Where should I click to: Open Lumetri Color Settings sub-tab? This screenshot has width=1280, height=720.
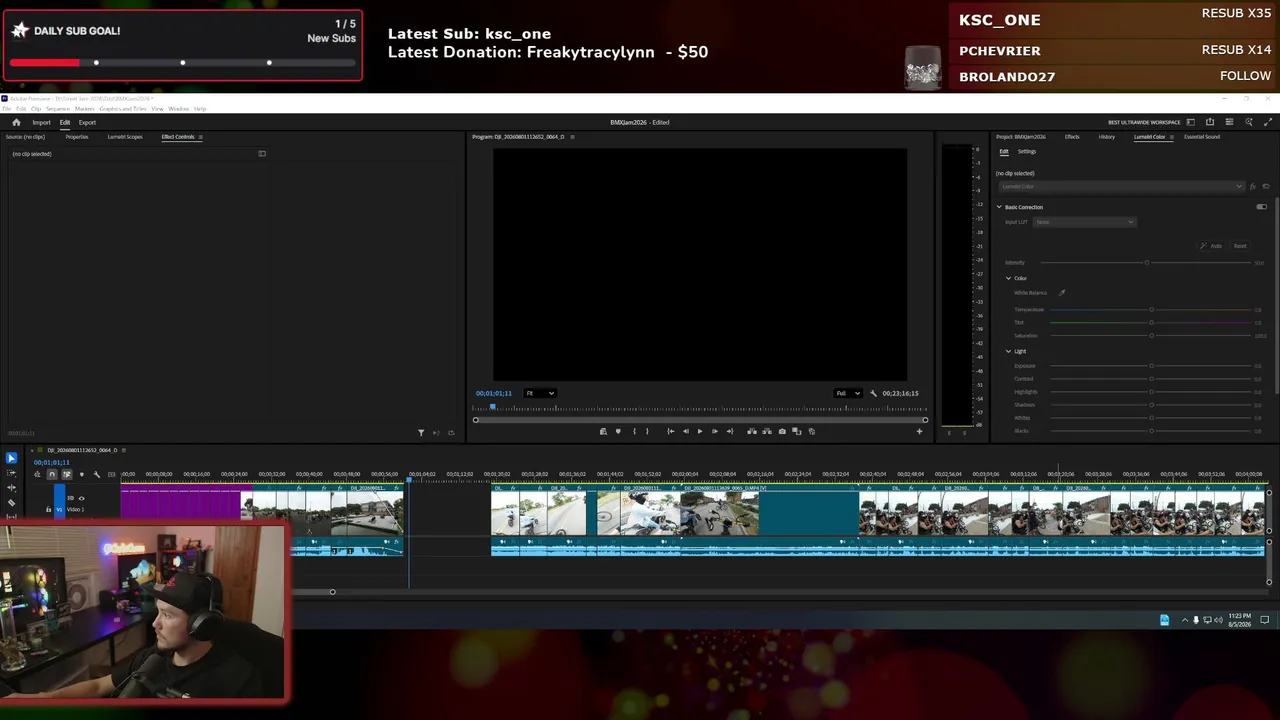pos(1027,152)
